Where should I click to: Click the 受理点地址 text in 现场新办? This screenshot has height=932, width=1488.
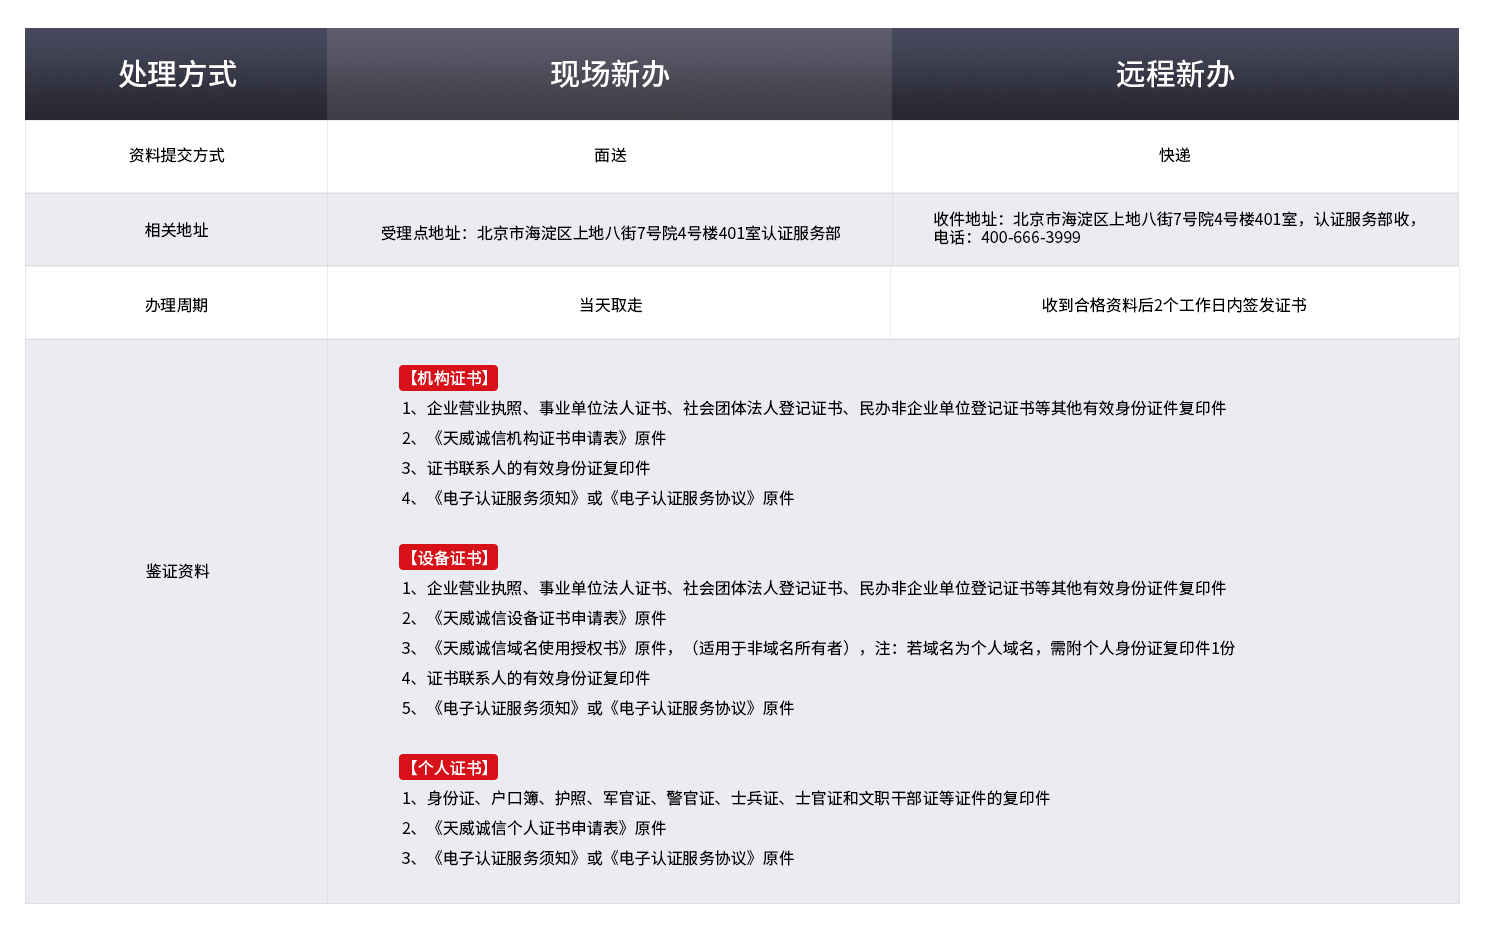(610, 233)
